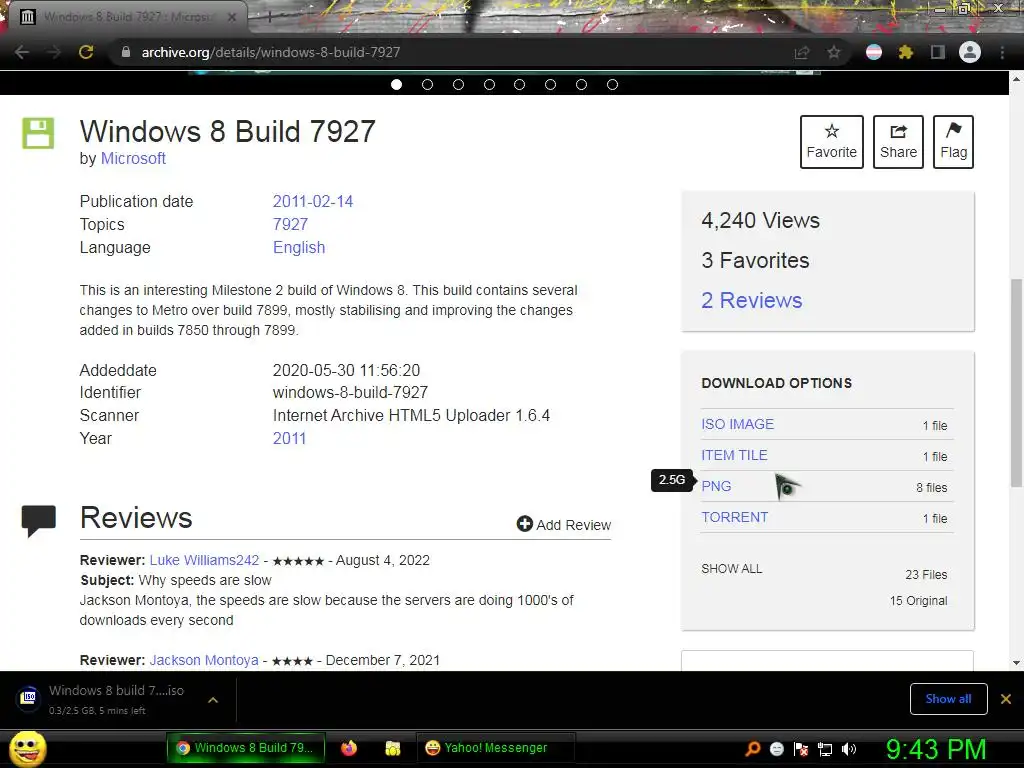Open TORRENT download option
1024x768 pixels.
(x=735, y=517)
